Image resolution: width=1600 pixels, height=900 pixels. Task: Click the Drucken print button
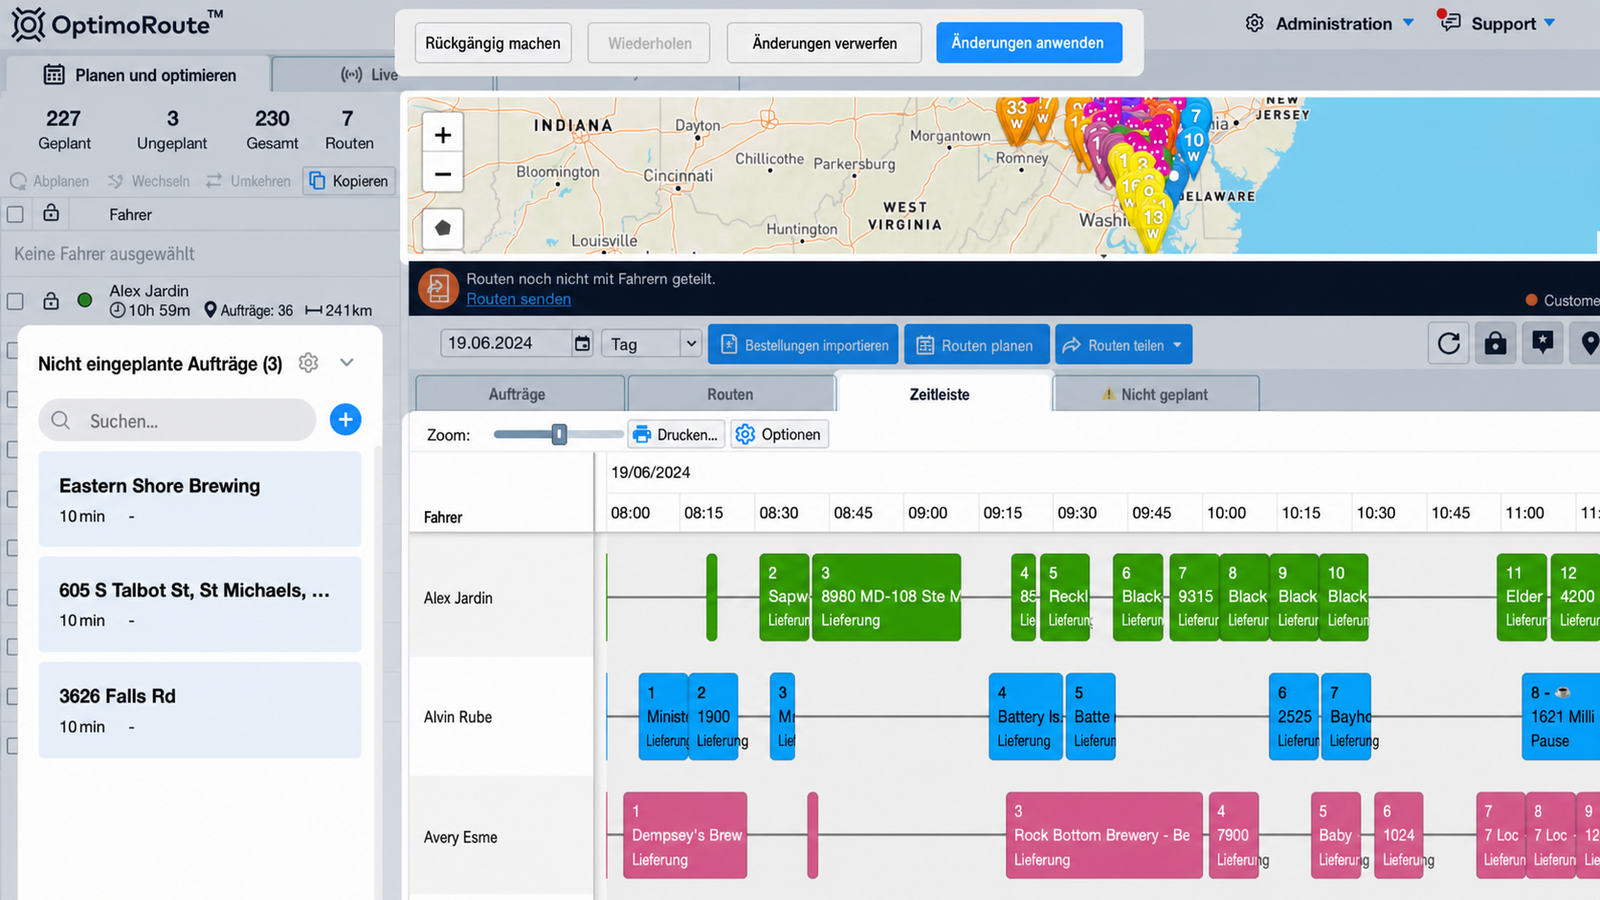point(676,434)
